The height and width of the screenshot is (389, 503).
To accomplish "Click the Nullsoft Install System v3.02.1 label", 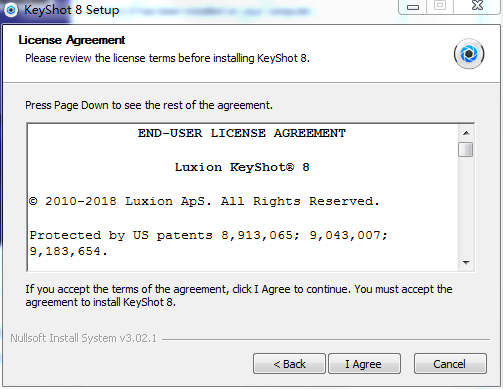I will [x=83, y=338].
